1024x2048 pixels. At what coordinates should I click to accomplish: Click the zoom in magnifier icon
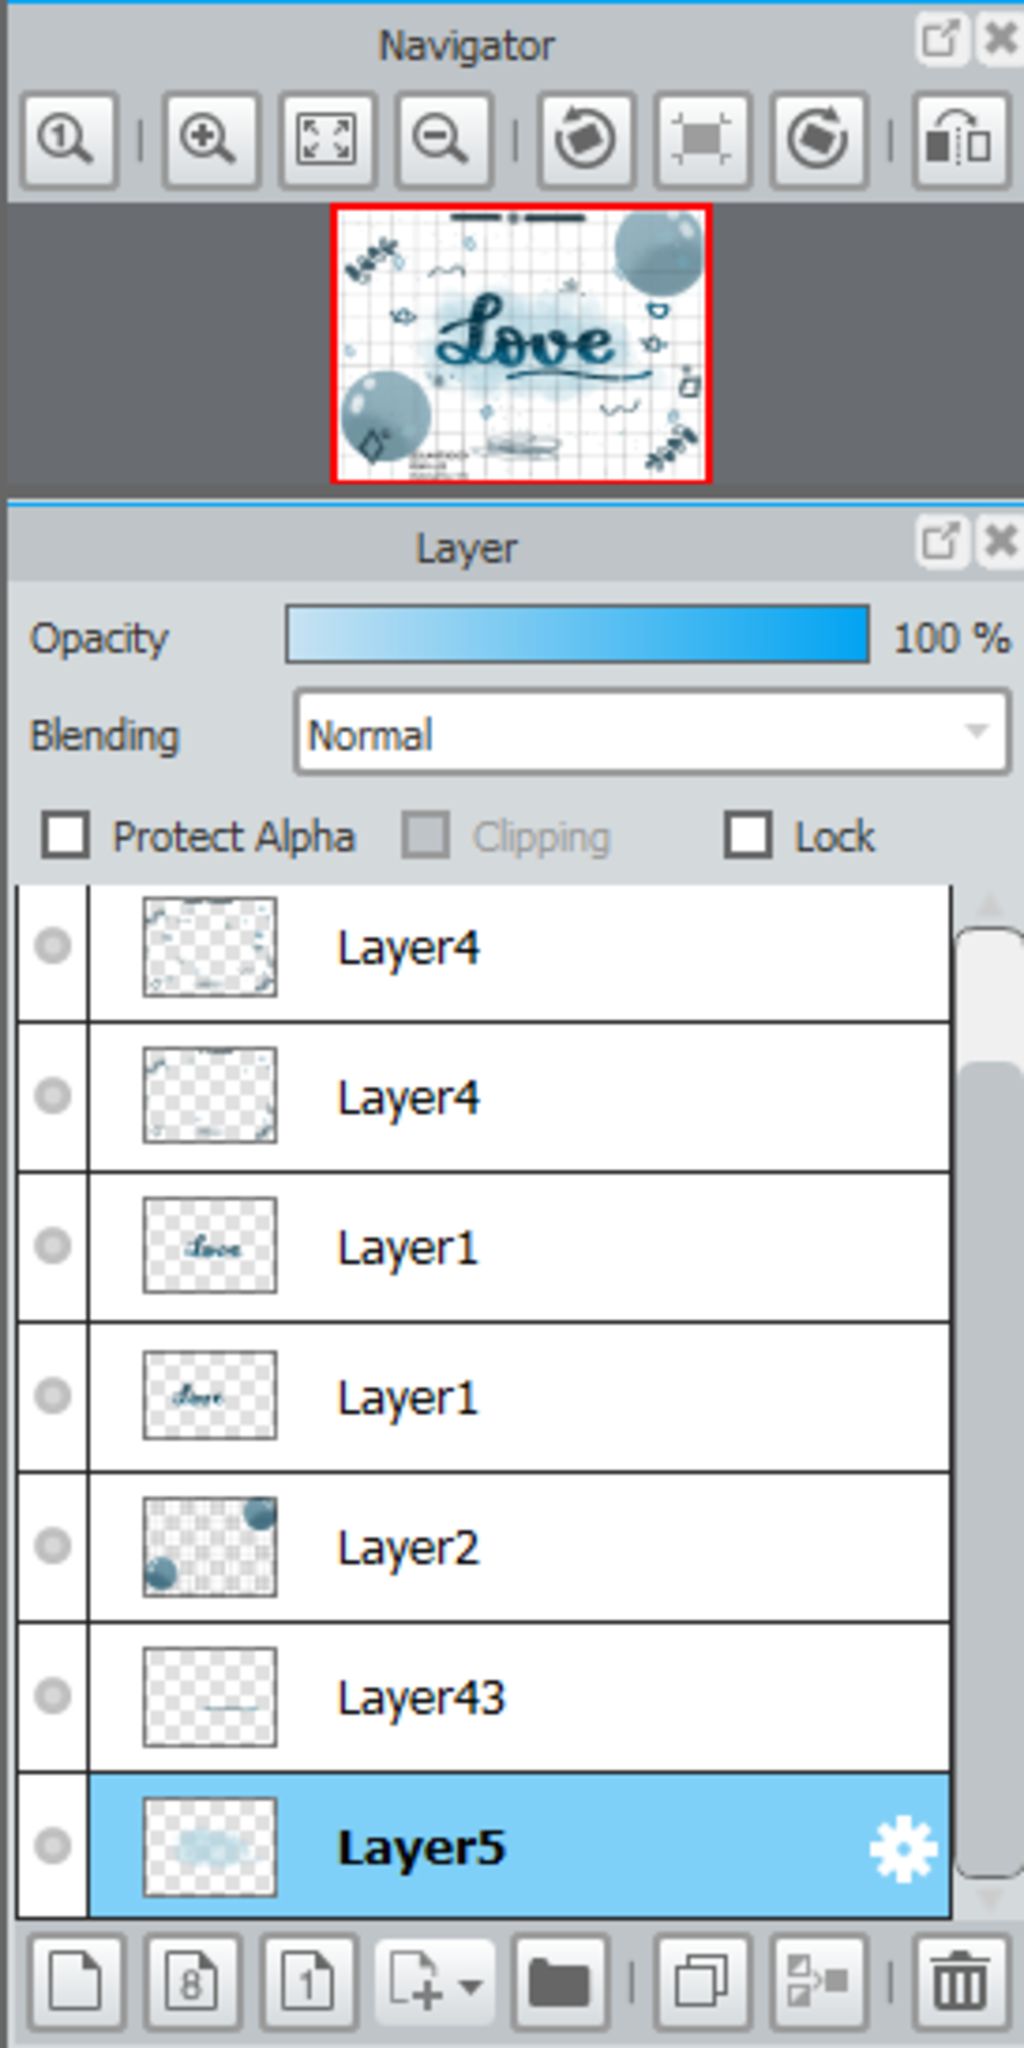pos(210,140)
